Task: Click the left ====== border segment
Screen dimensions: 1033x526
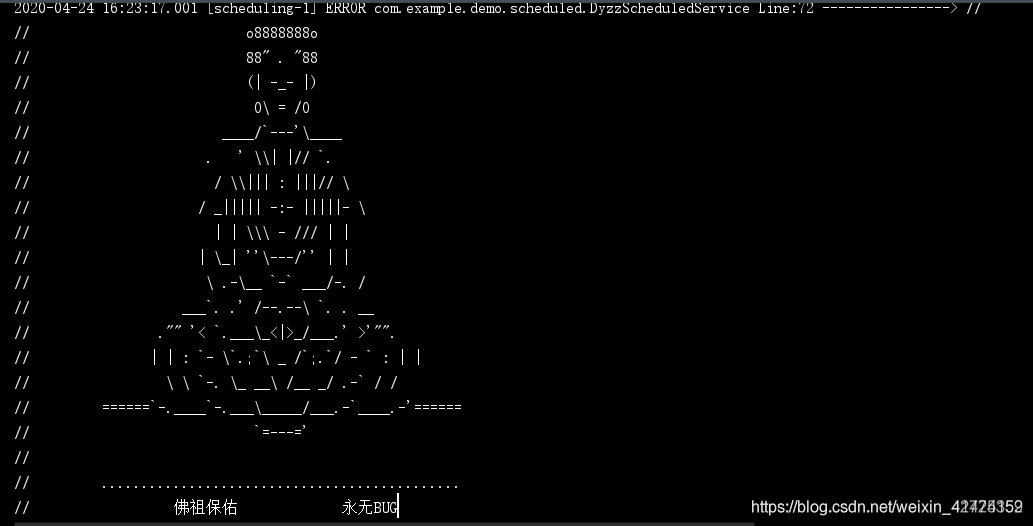Action: coord(126,407)
